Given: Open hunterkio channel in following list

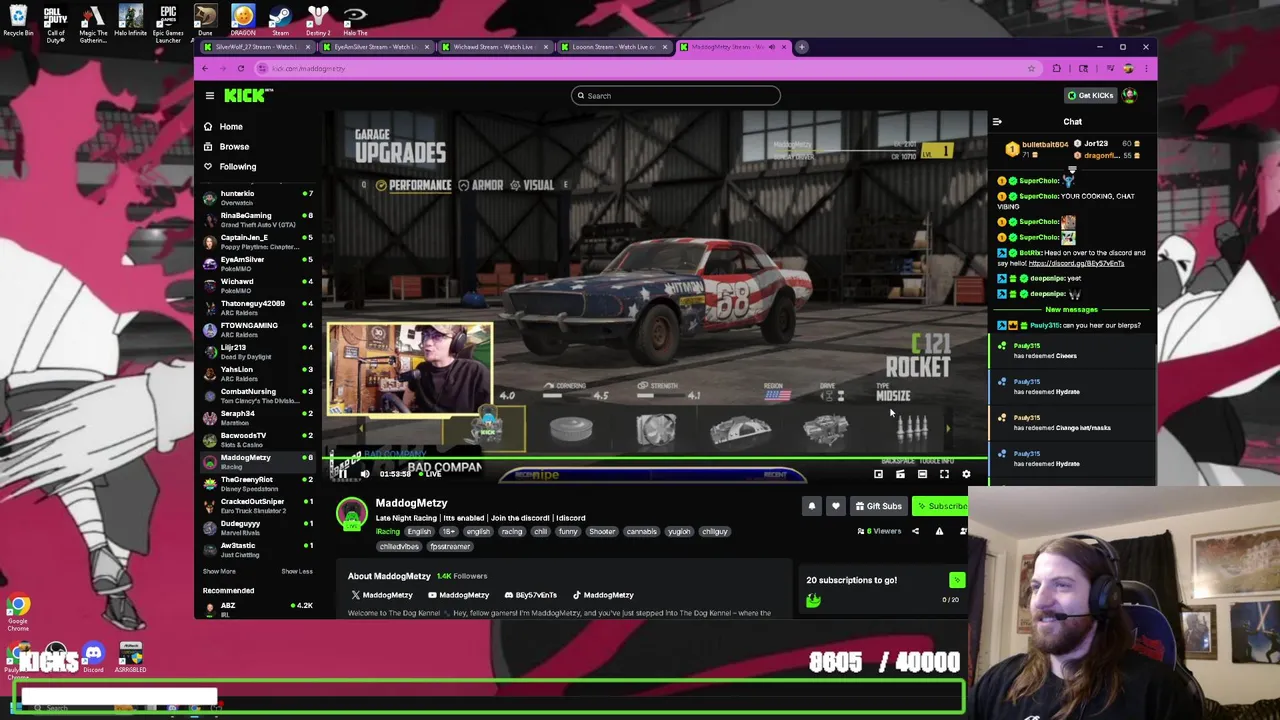Looking at the screenshot, I should coord(258,198).
